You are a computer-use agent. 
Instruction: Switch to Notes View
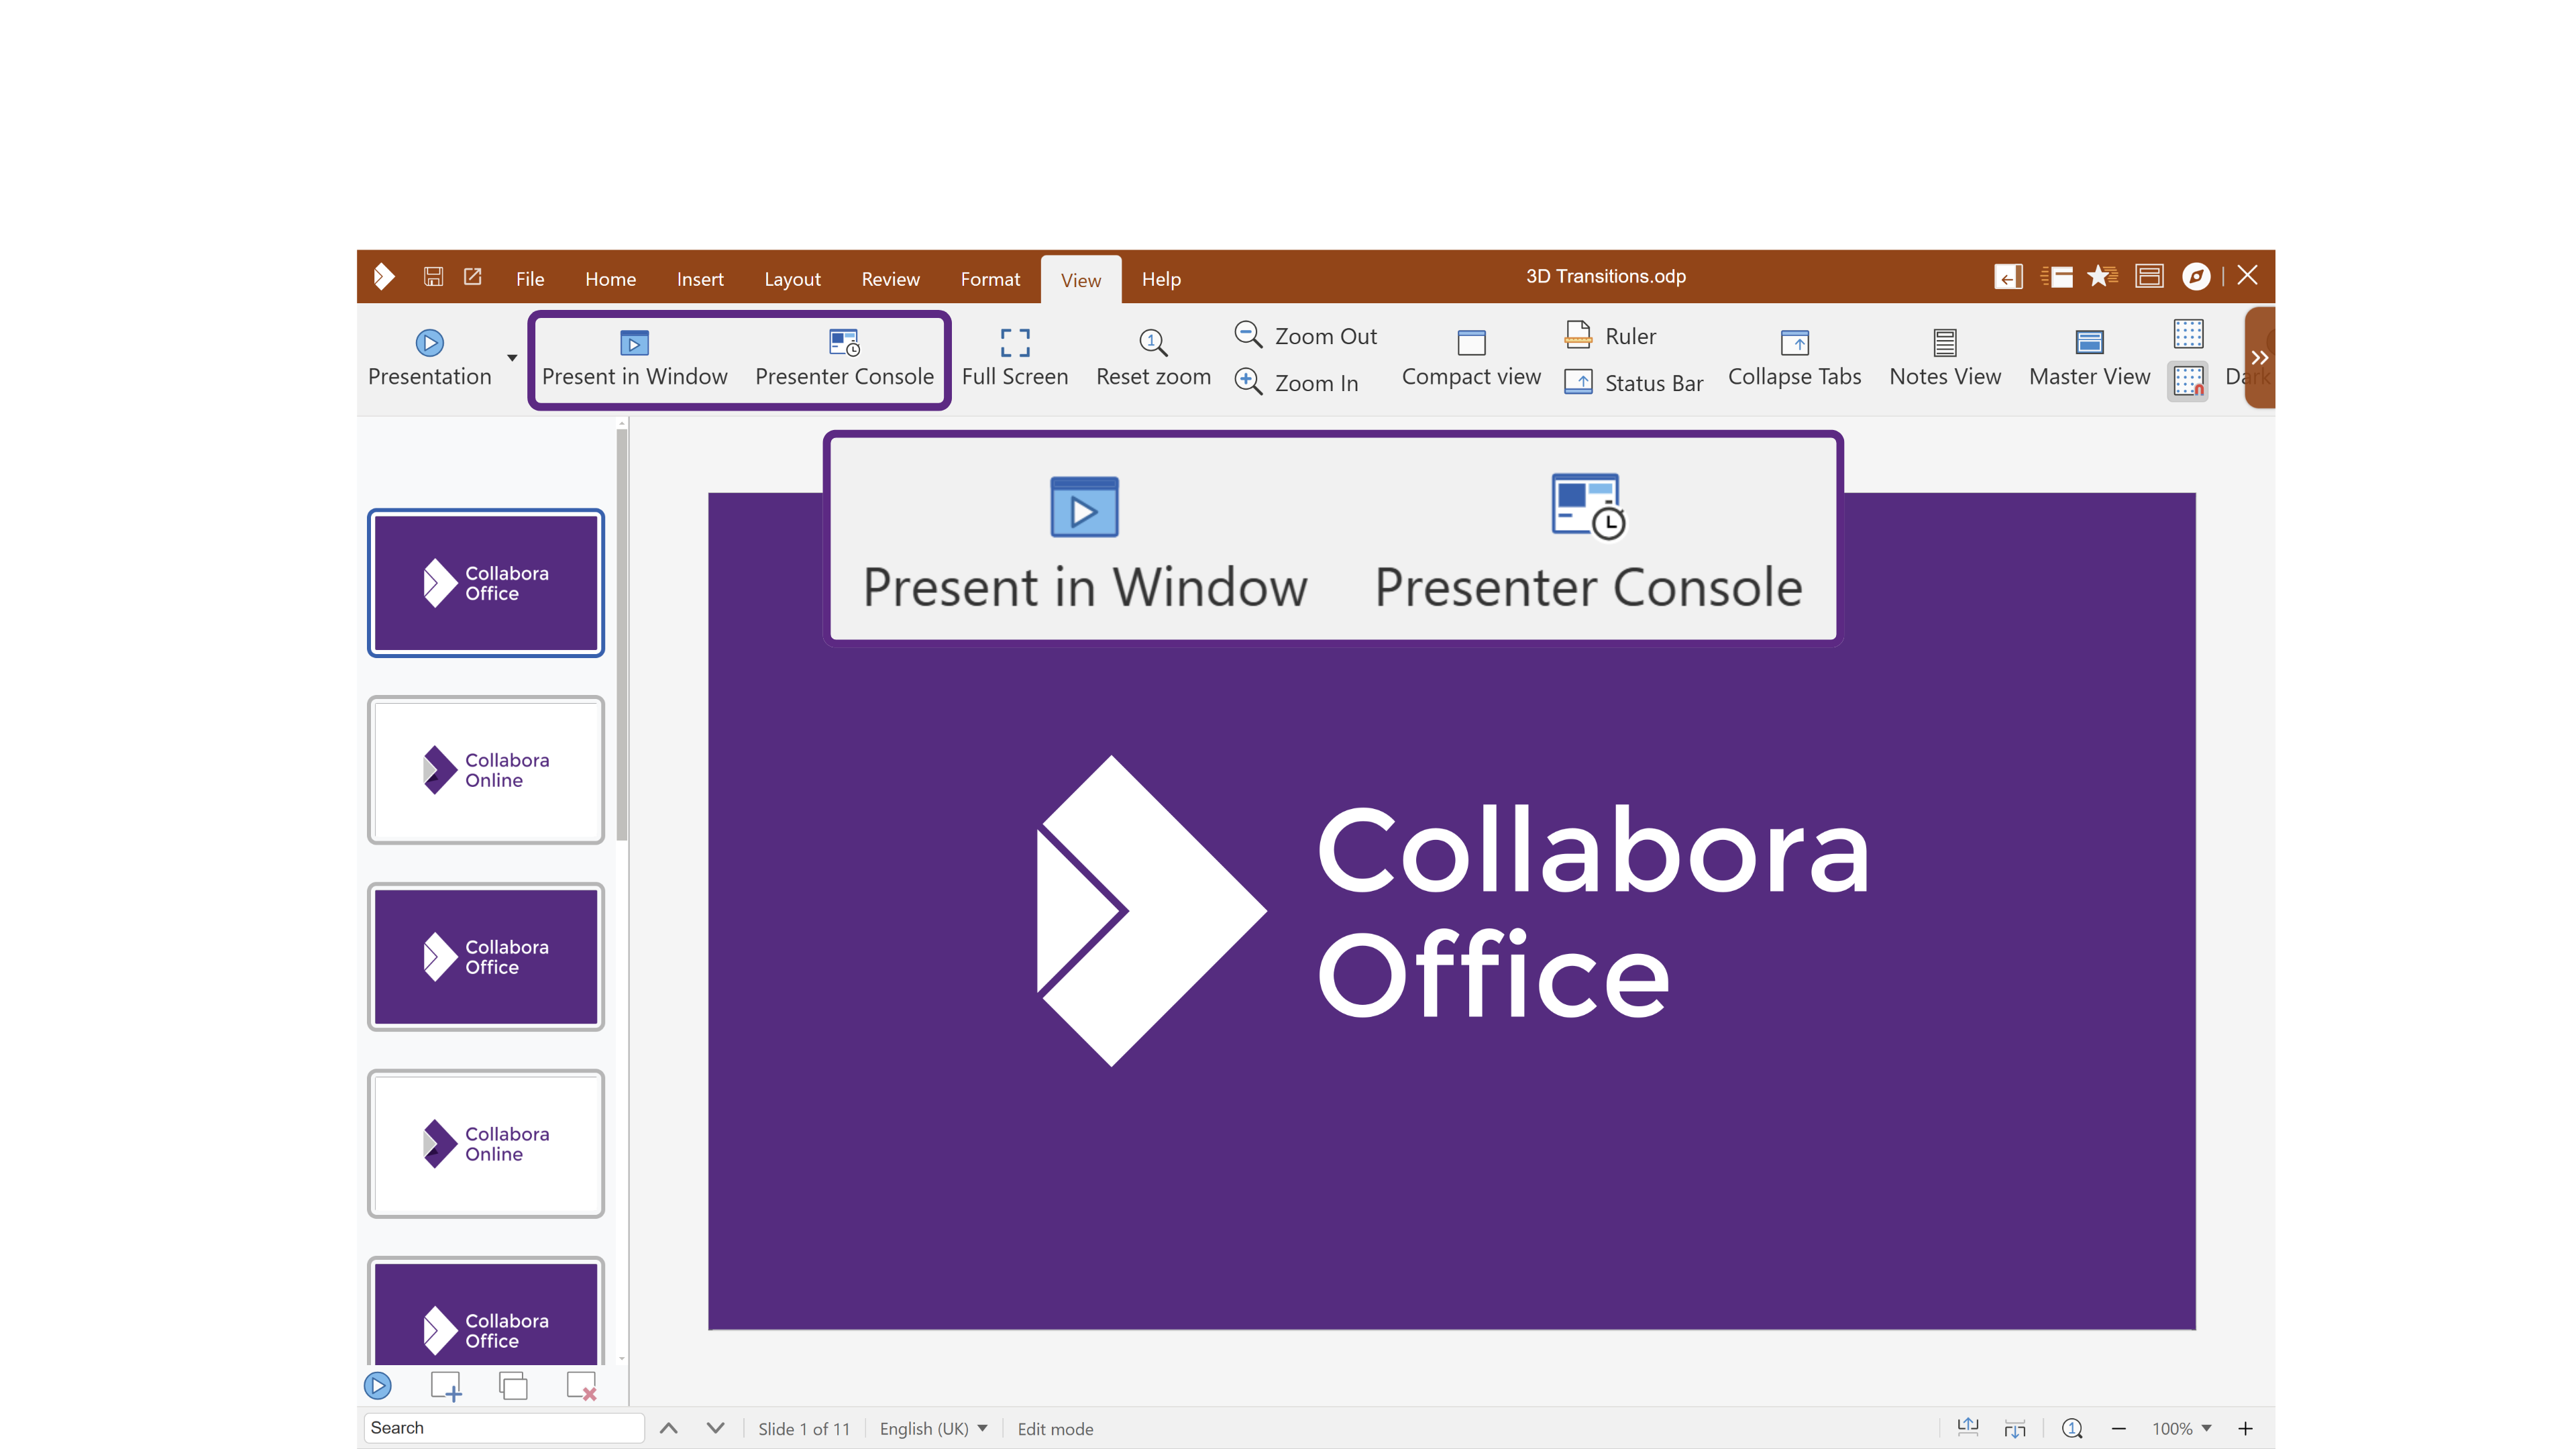click(1945, 358)
